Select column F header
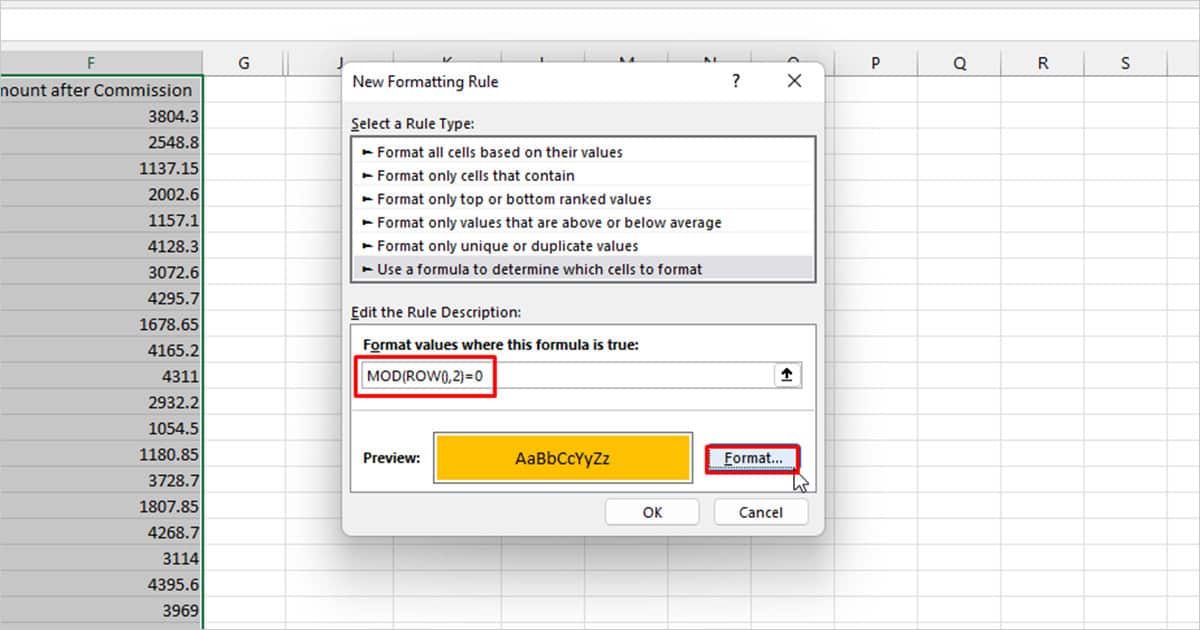Image resolution: width=1200 pixels, height=630 pixels. [x=91, y=62]
